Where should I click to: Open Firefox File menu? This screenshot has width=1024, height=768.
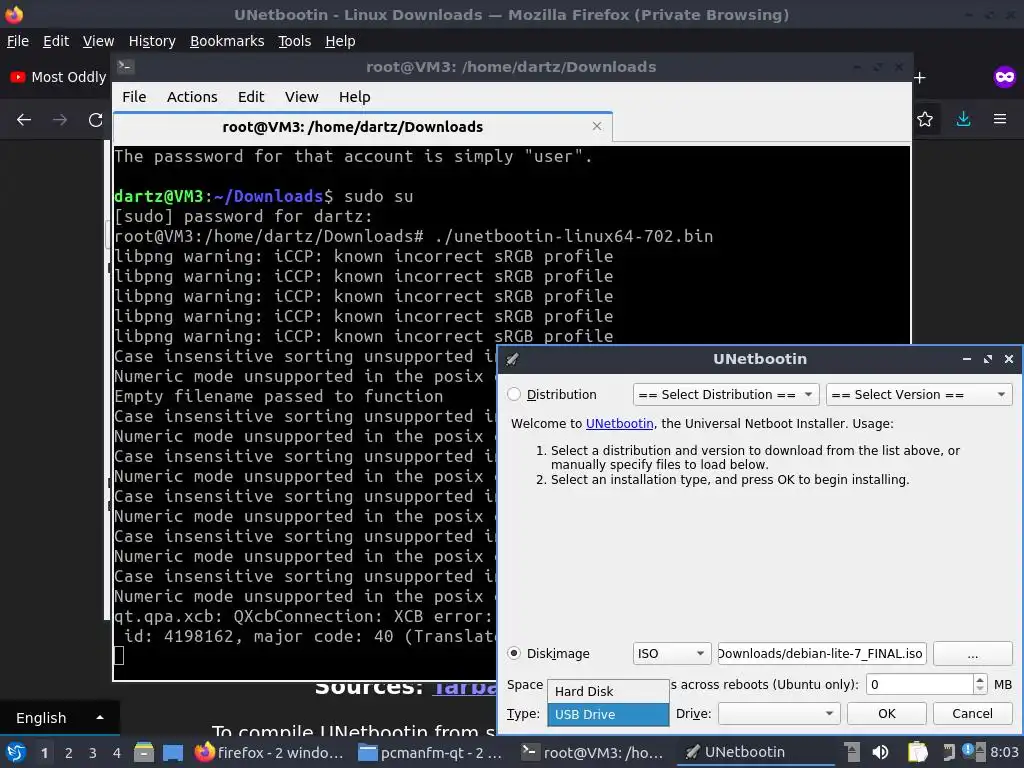tap(18, 41)
